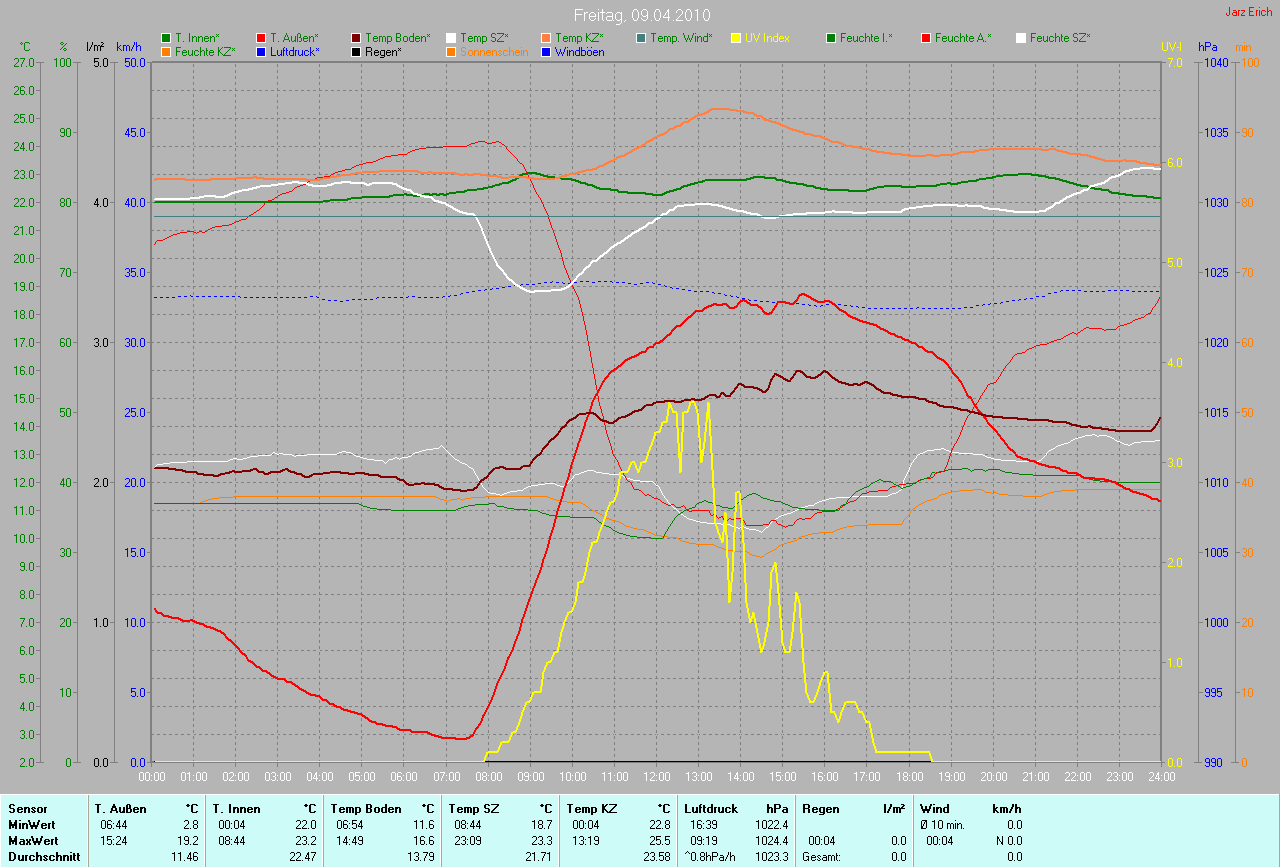Click the Wind table column header
Screen dimensions: 1280x867
(934, 809)
